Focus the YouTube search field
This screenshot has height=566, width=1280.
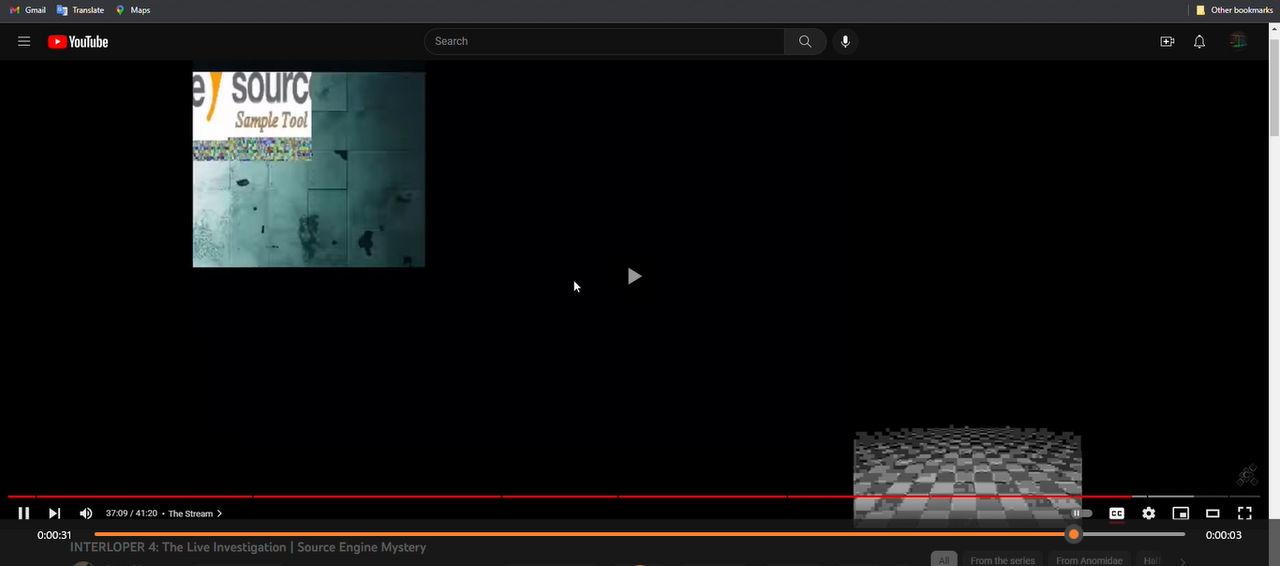(x=604, y=41)
